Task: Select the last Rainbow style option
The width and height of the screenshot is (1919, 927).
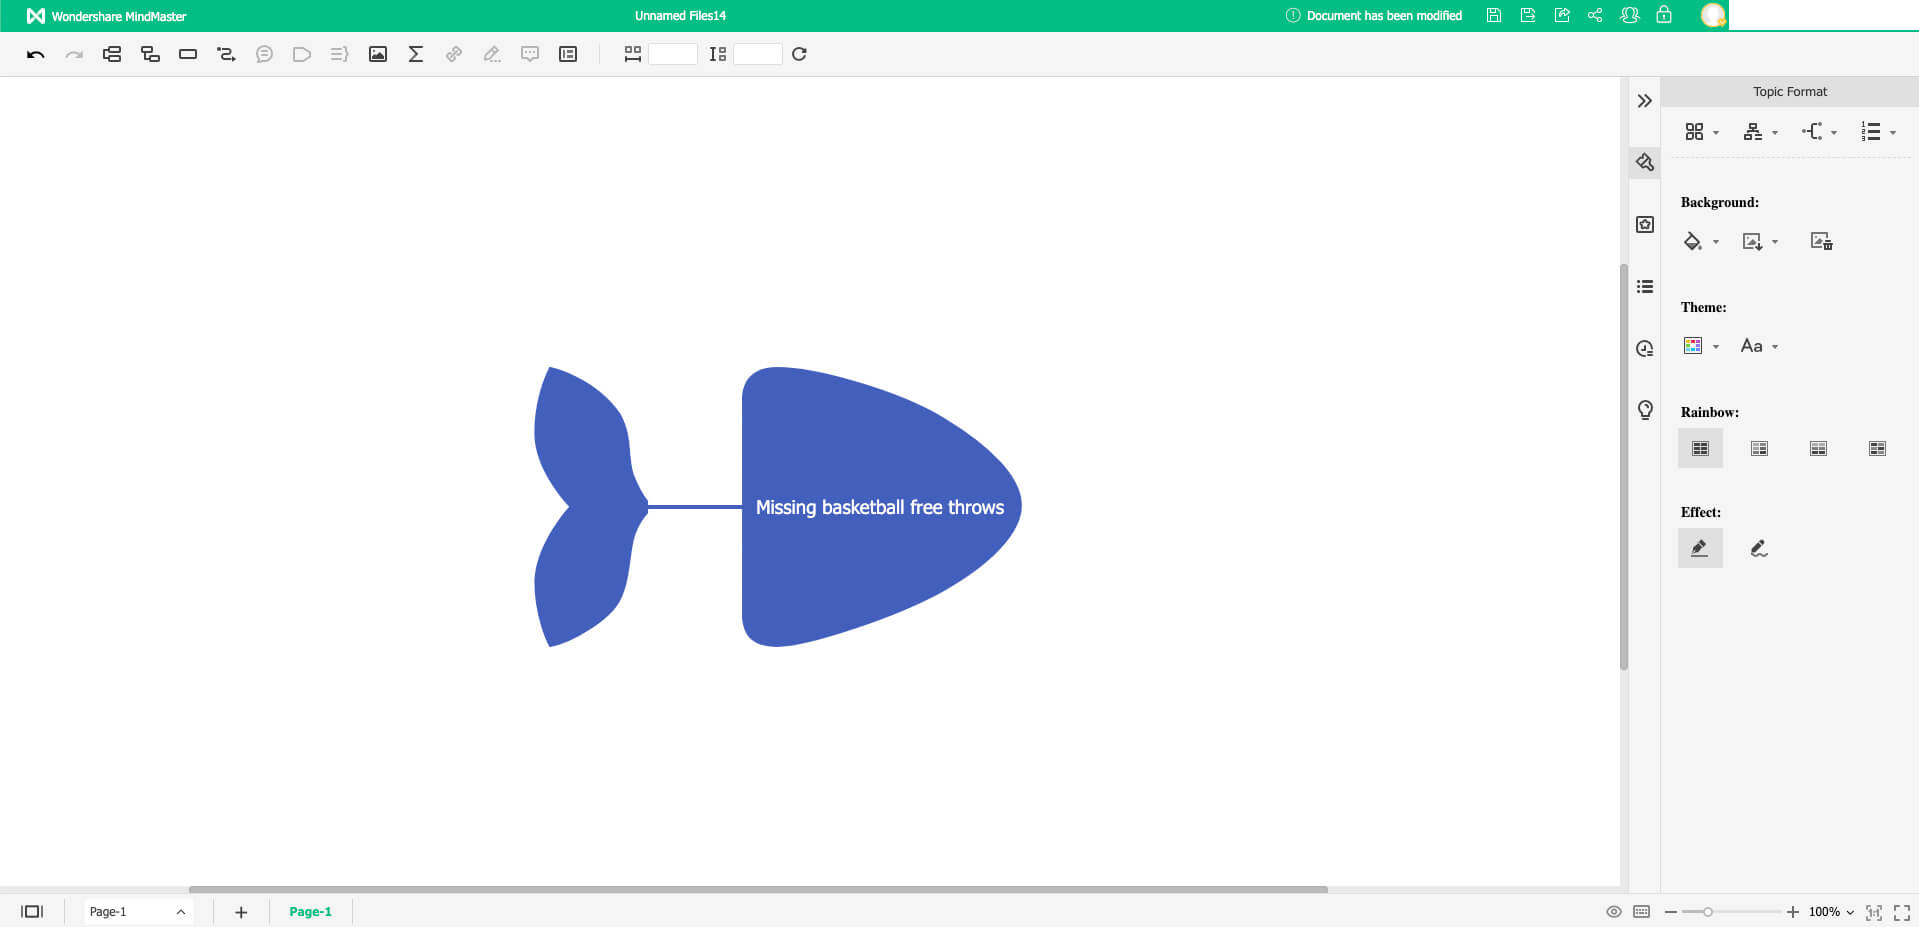Action: coord(1877,449)
